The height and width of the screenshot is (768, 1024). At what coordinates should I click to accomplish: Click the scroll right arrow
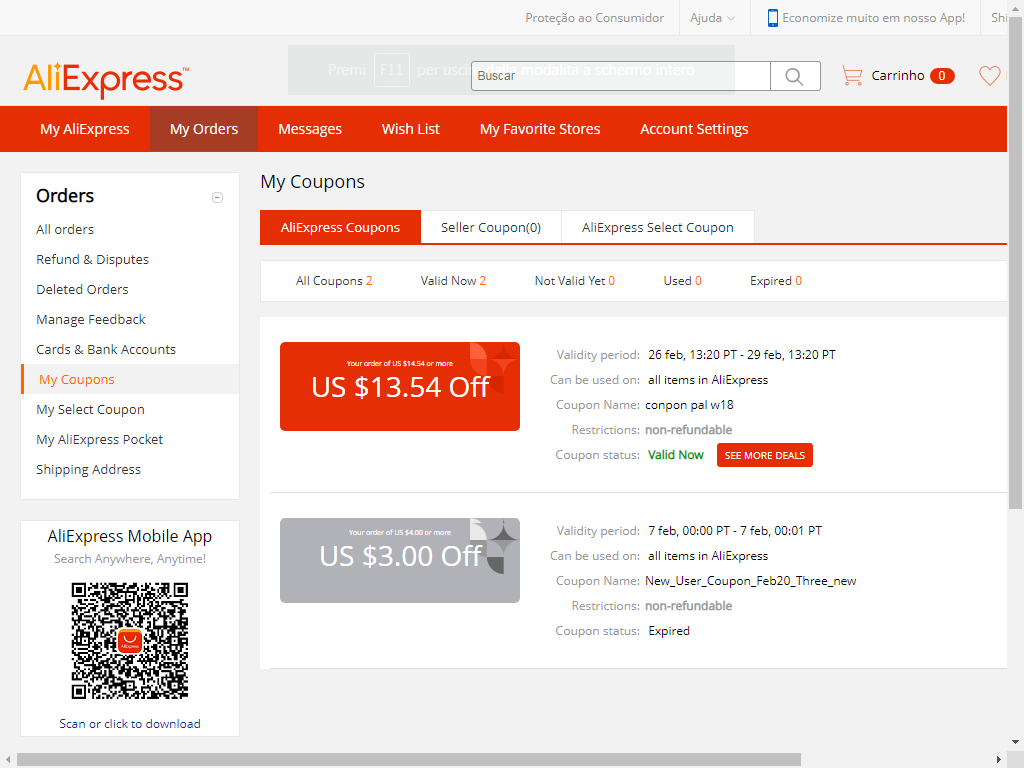coord(999,760)
